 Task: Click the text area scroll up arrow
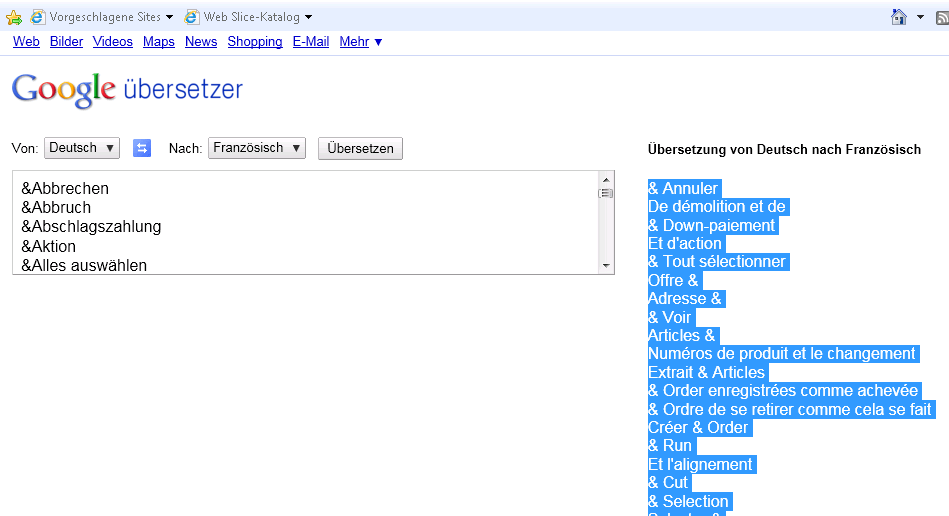point(606,180)
